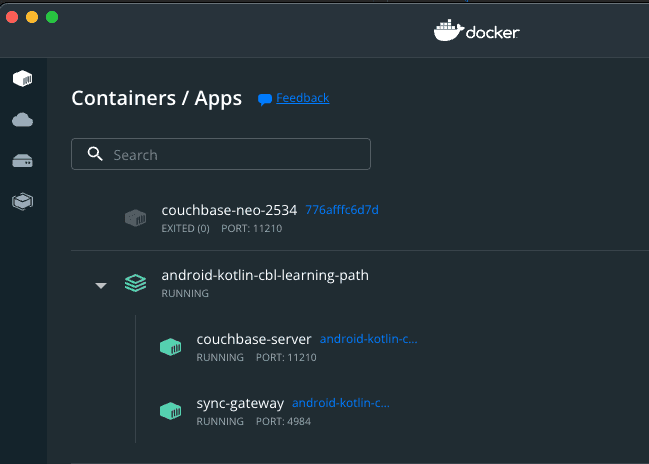Click the grey couchbase-neo-2534 container icon
This screenshot has height=464, width=649.
coord(136,218)
